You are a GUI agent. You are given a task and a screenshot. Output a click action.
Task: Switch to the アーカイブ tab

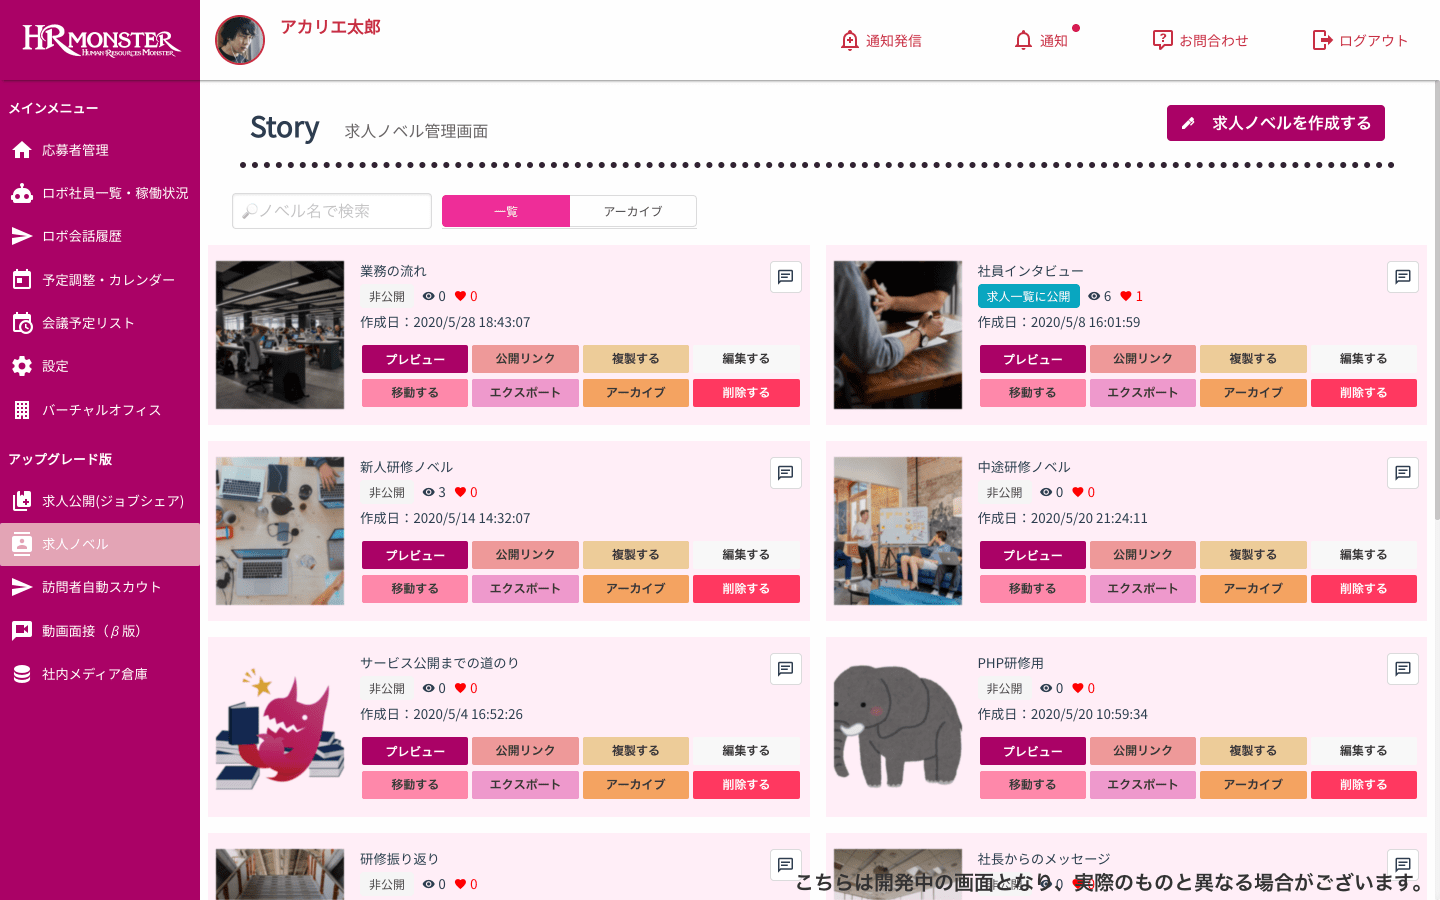(x=633, y=211)
